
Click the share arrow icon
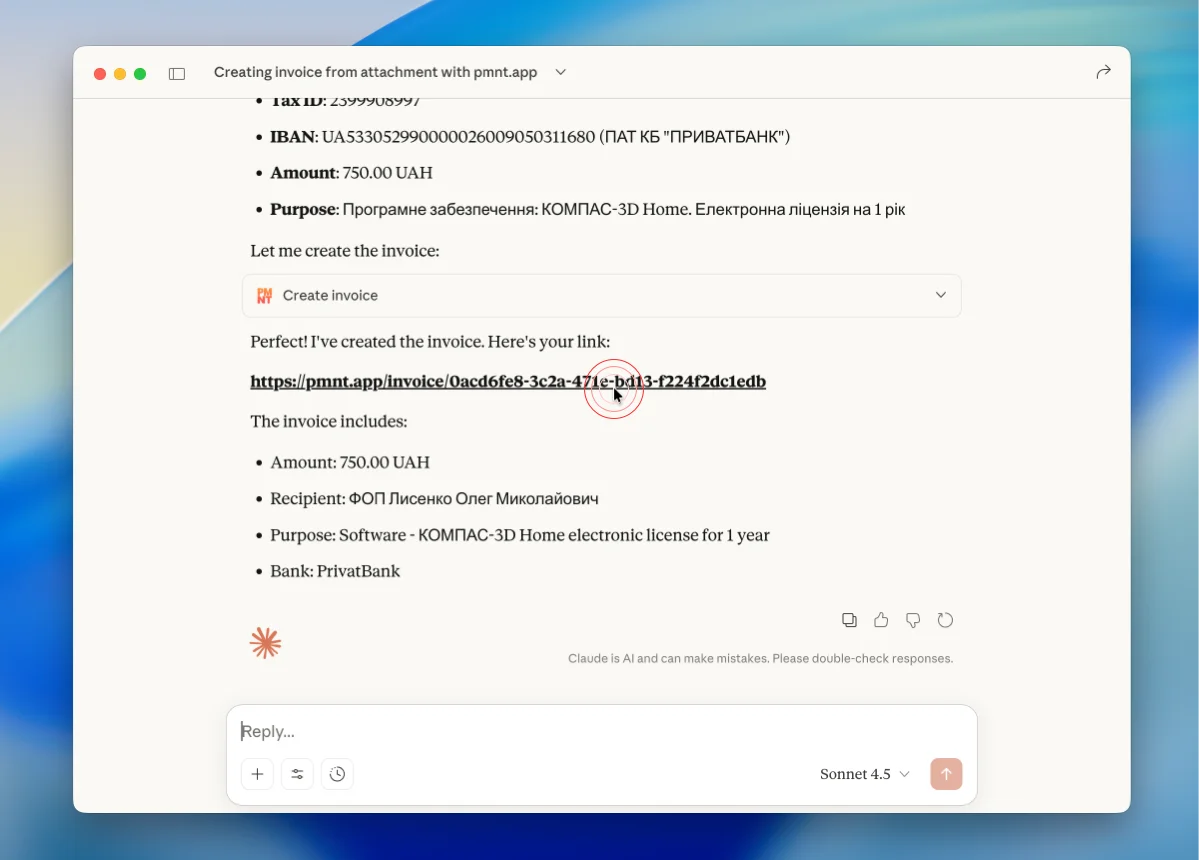[x=1103, y=72]
